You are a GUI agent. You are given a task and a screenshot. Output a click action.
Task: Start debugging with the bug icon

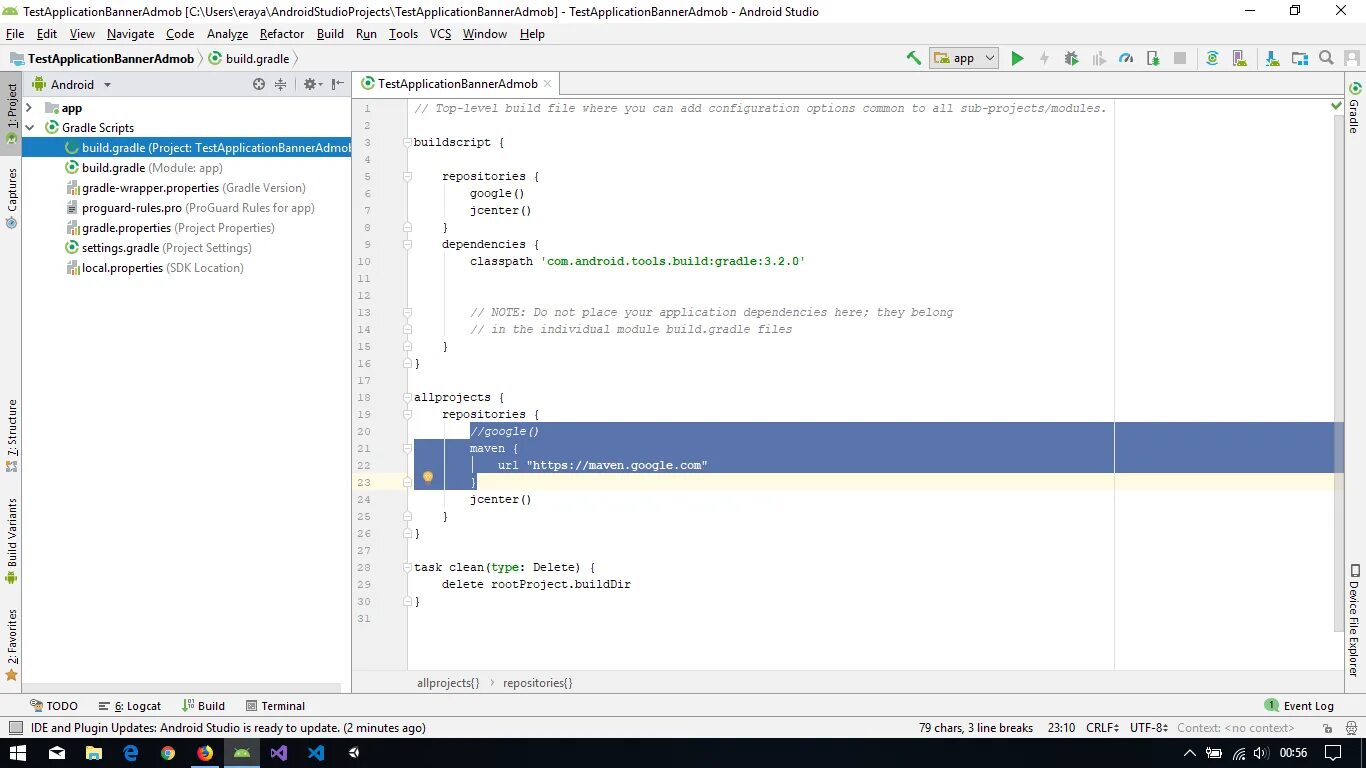click(x=1071, y=58)
